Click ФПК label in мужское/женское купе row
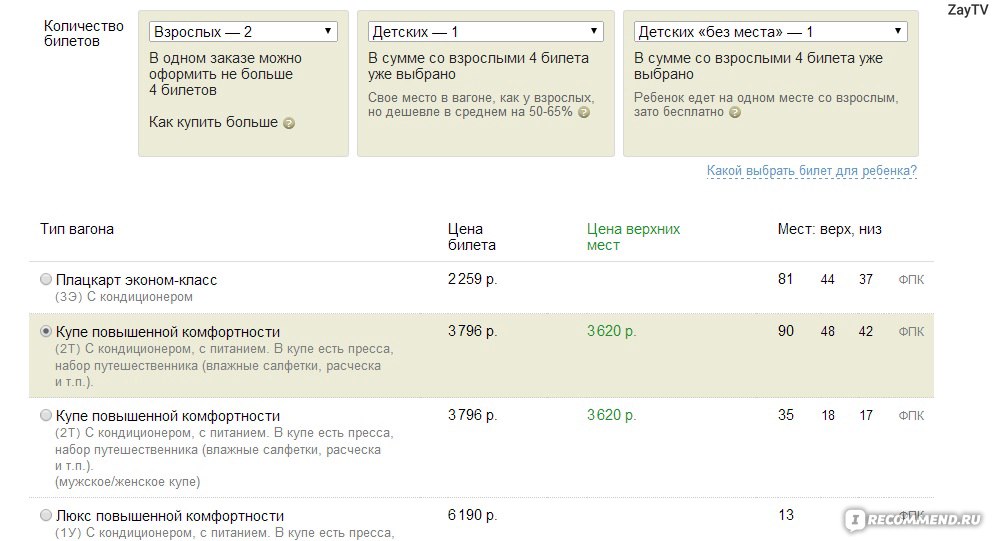Screen dimensions: 992x541 [x=911, y=415]
